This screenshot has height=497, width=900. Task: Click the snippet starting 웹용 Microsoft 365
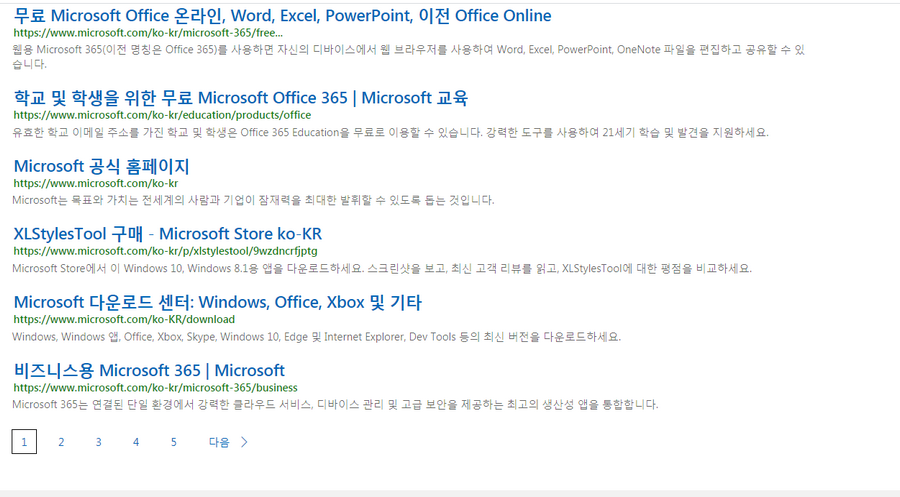click(x=409, y=57)
